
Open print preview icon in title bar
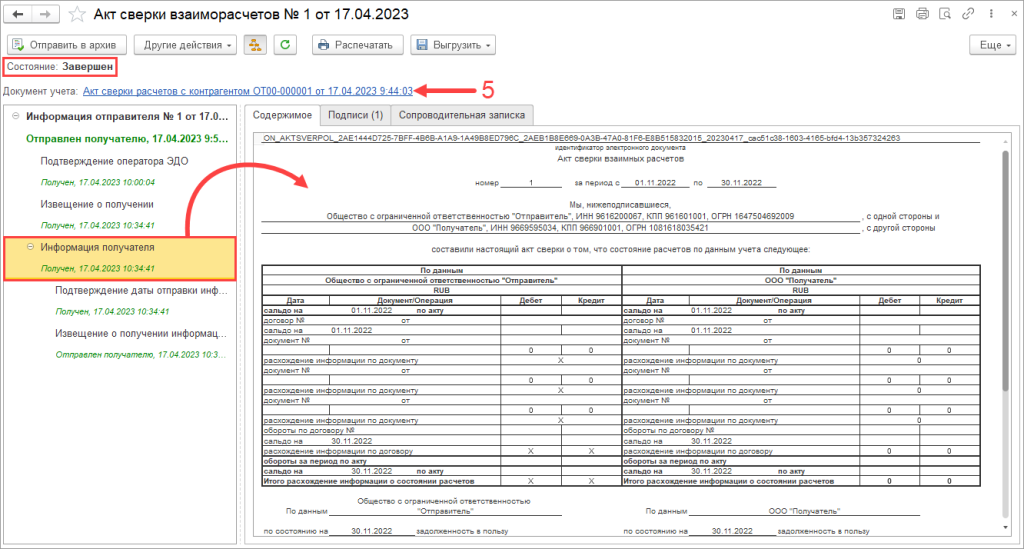pos(944,15)
